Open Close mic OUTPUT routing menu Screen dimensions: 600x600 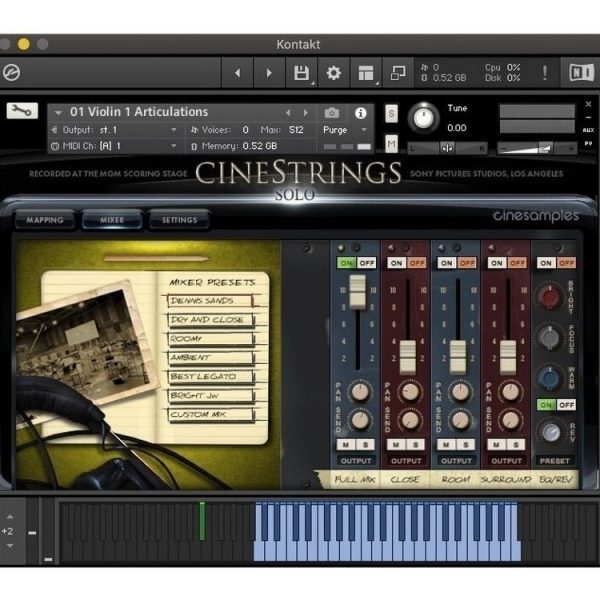(406, 461)
